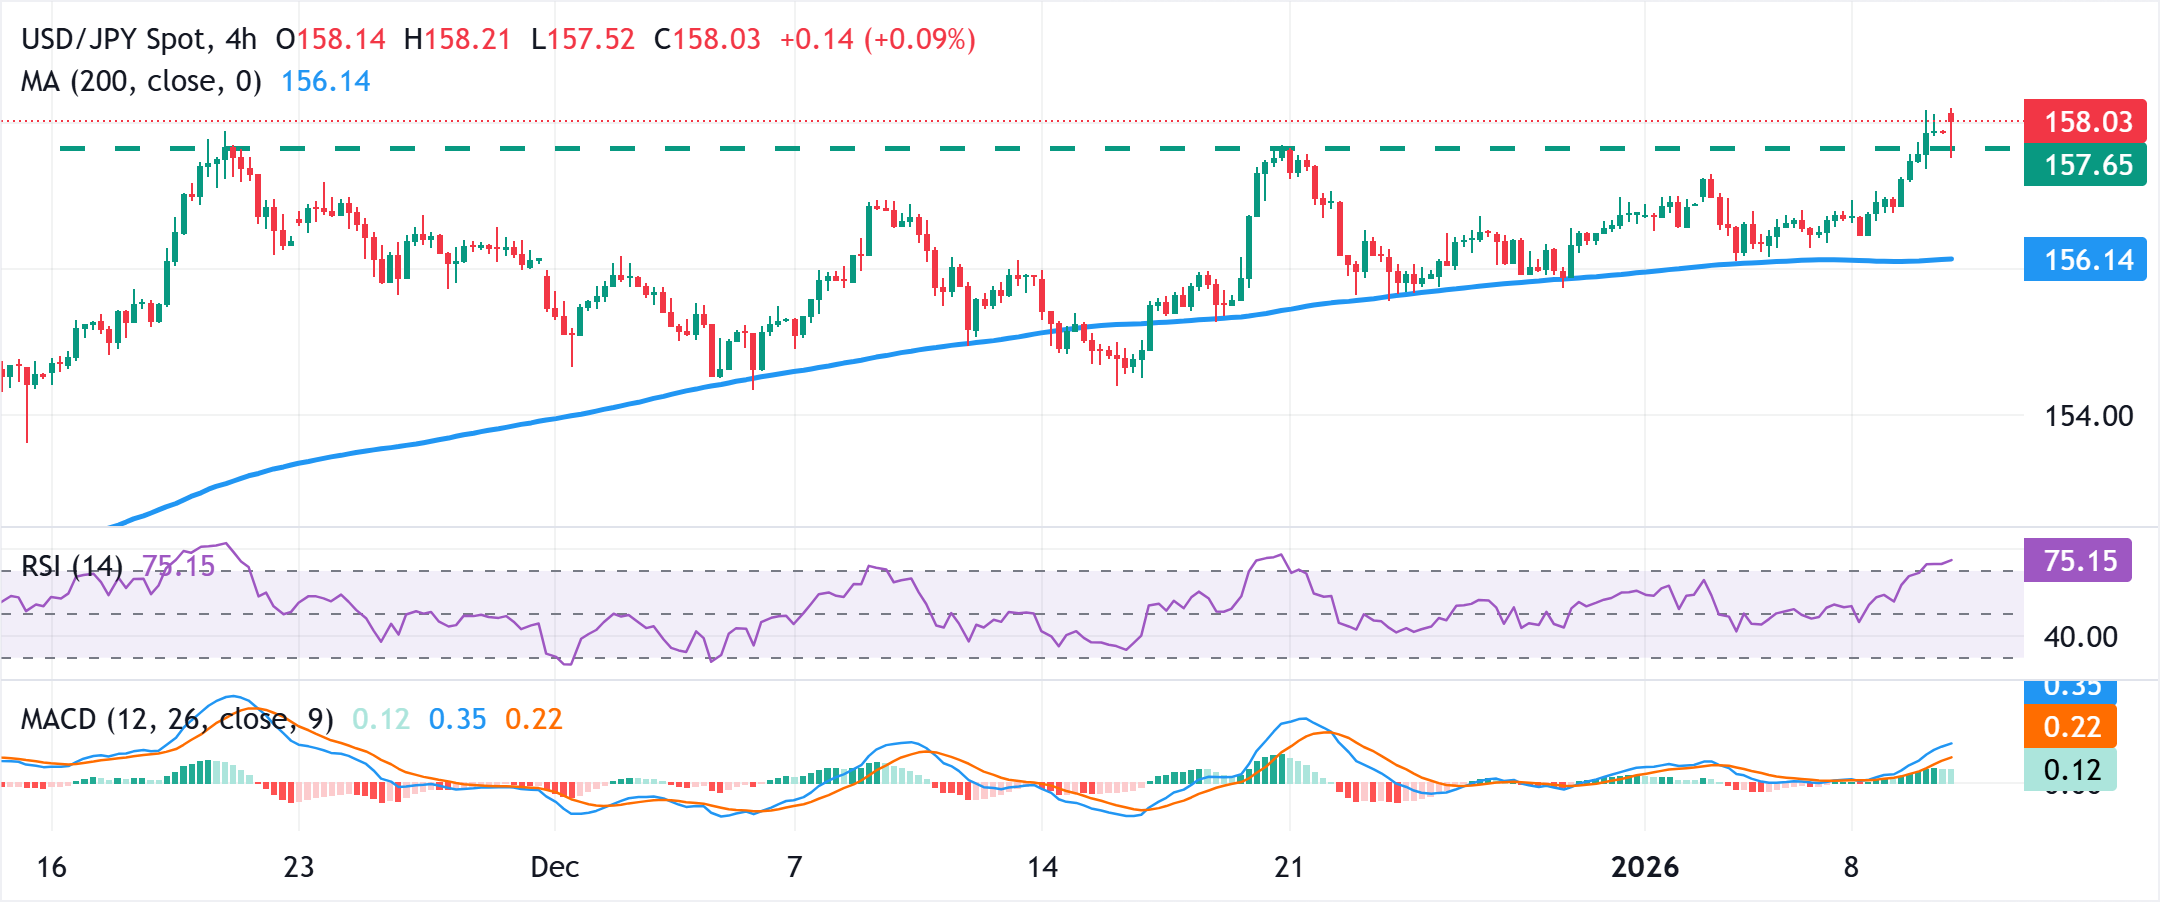This screenshot has width=2160, height=902.
Task: Click the red 158.03 current price label
Action: pos(2085,122)
